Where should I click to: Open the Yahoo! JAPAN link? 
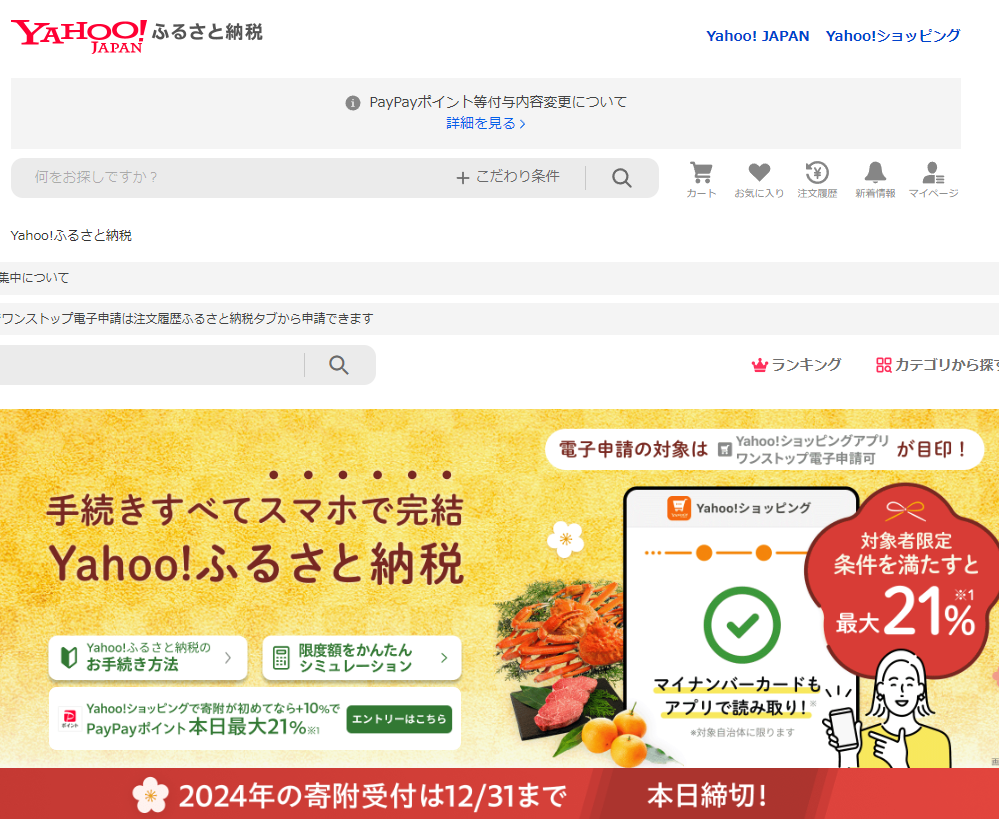click(758, 36)
